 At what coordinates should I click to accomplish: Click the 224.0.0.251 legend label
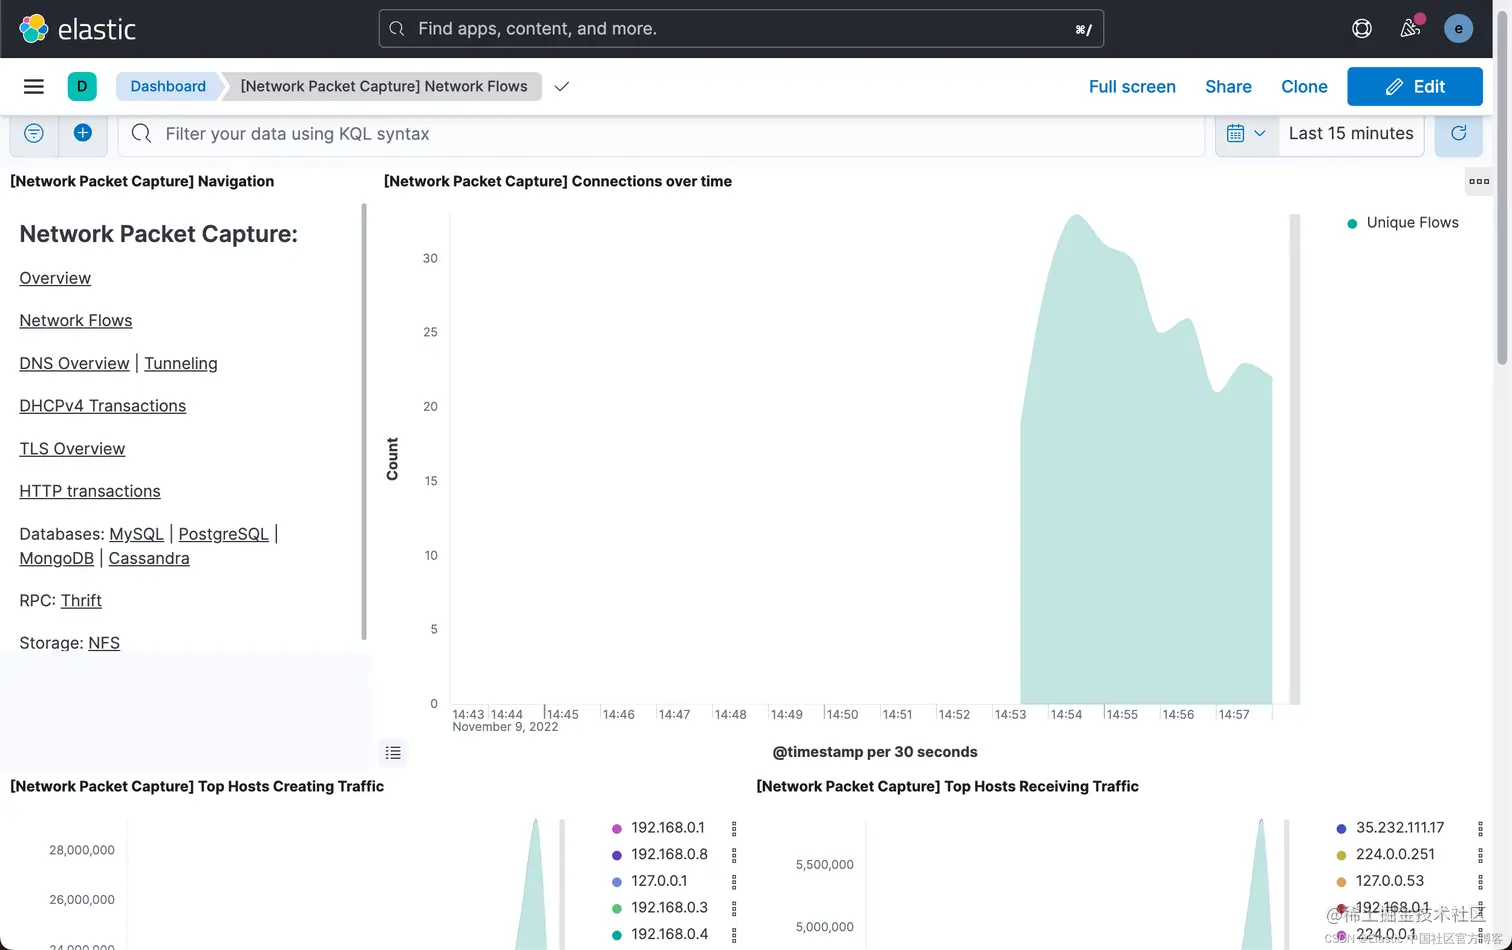coord(1395,854)
